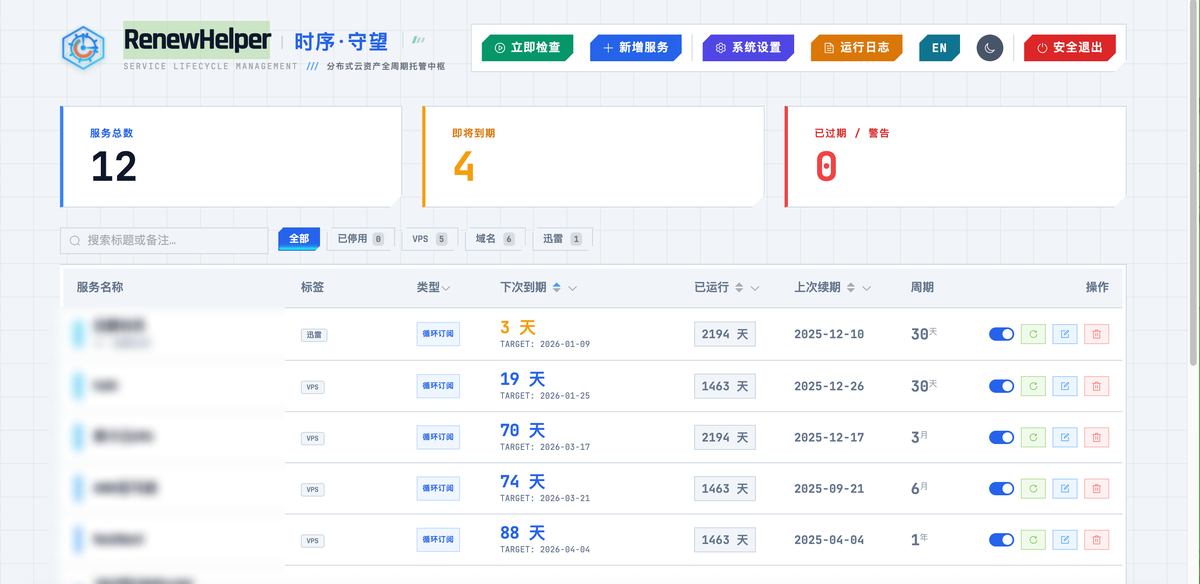Image resolution: width=1200 pixels, height=584 pixels.
Task: Click the 迅雷 tag in first row
Action: [314, 335]
